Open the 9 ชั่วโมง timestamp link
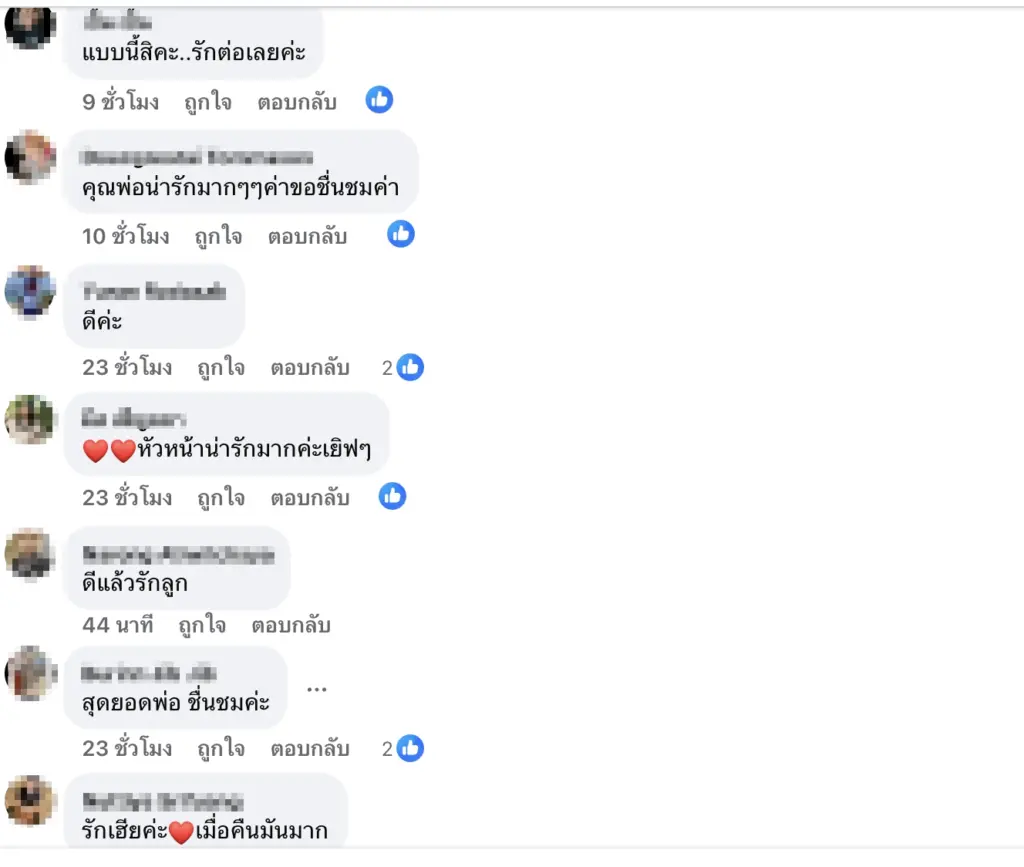1024x867 pixels. (x=121, y=102)
